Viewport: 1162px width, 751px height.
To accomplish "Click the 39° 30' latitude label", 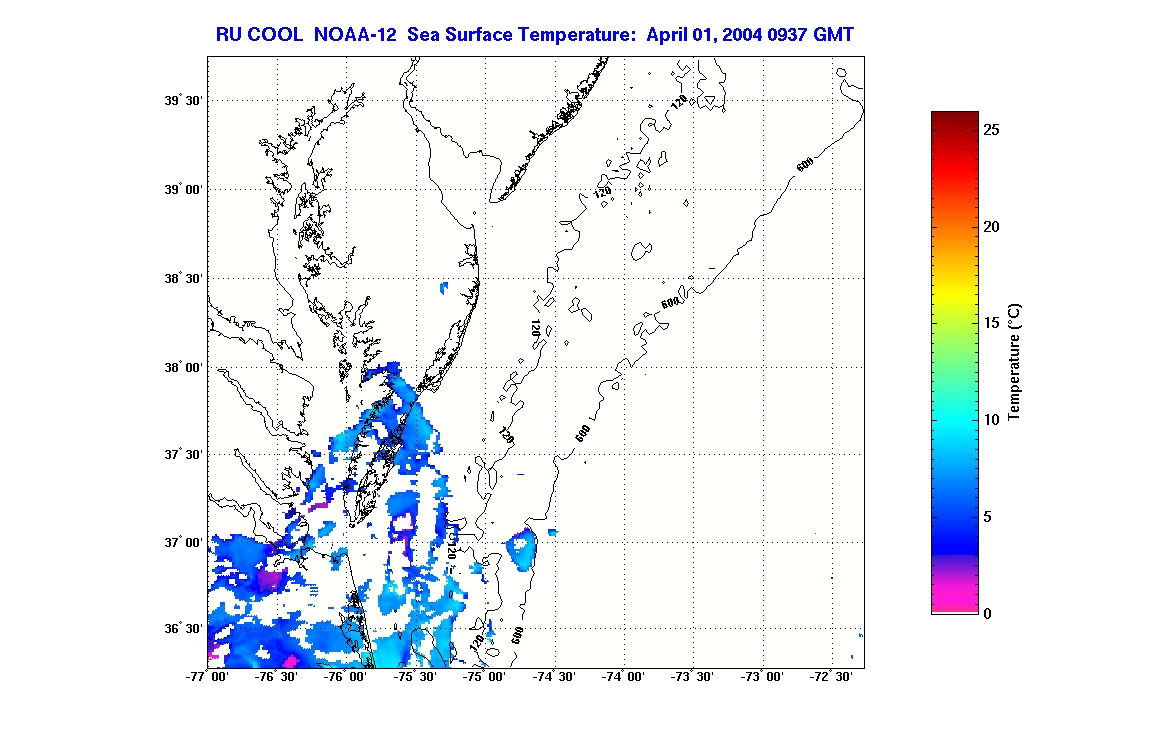I will click(183, 101).
